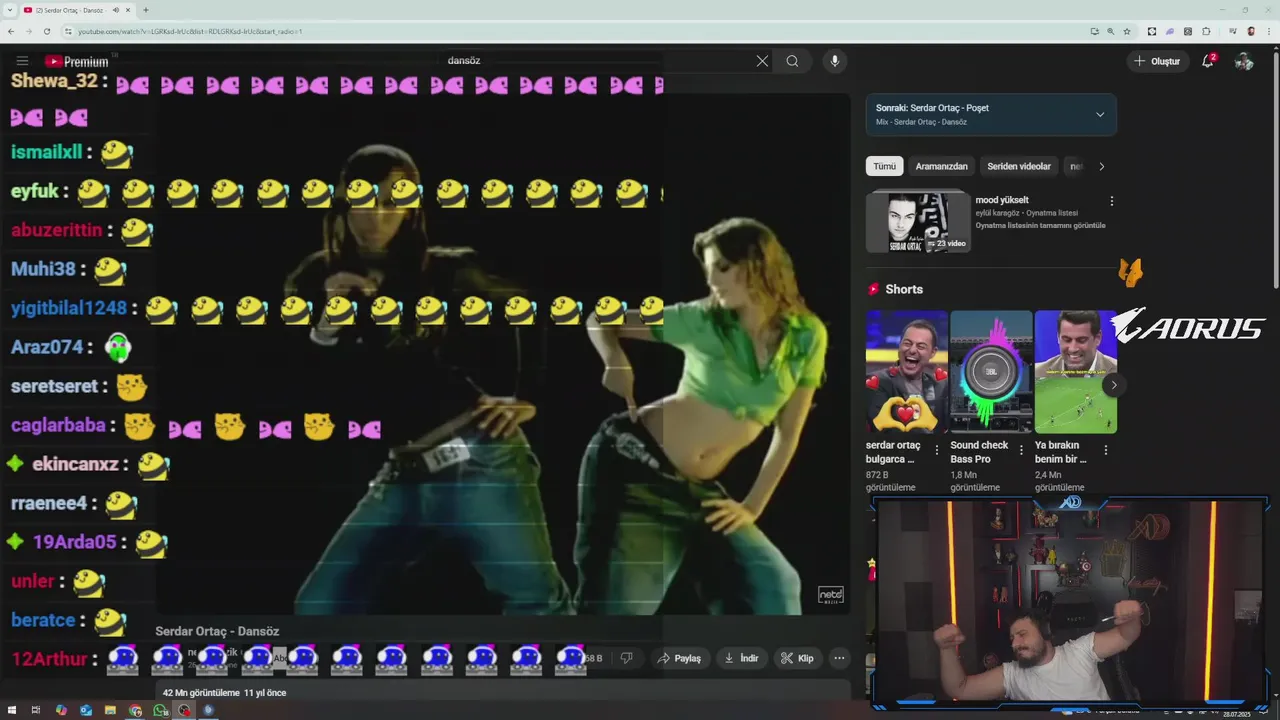Open the YouTube account avatar menu
This screenshot has height=720, width=1280.
pos(1244,61)
